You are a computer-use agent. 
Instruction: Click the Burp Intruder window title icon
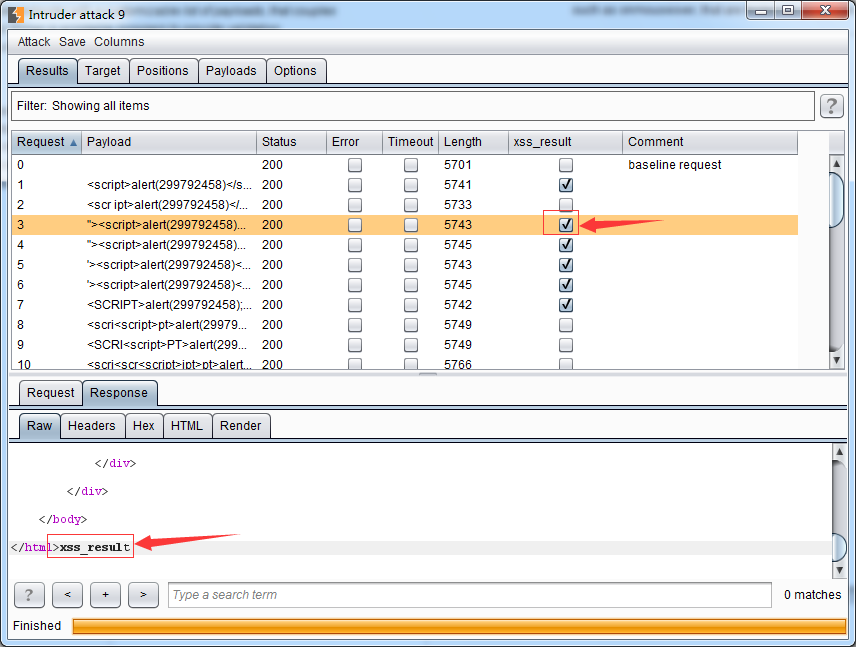tap(16, 14)
